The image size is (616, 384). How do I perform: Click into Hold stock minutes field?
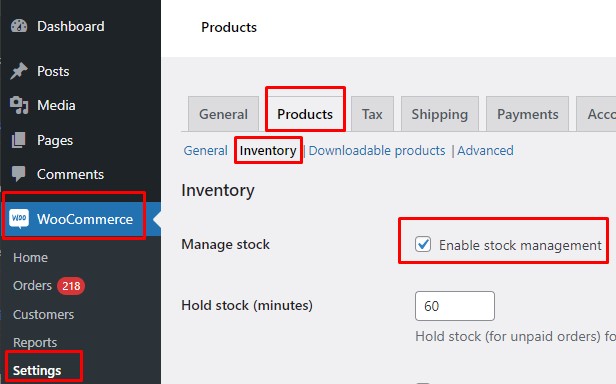coord(455,306)
